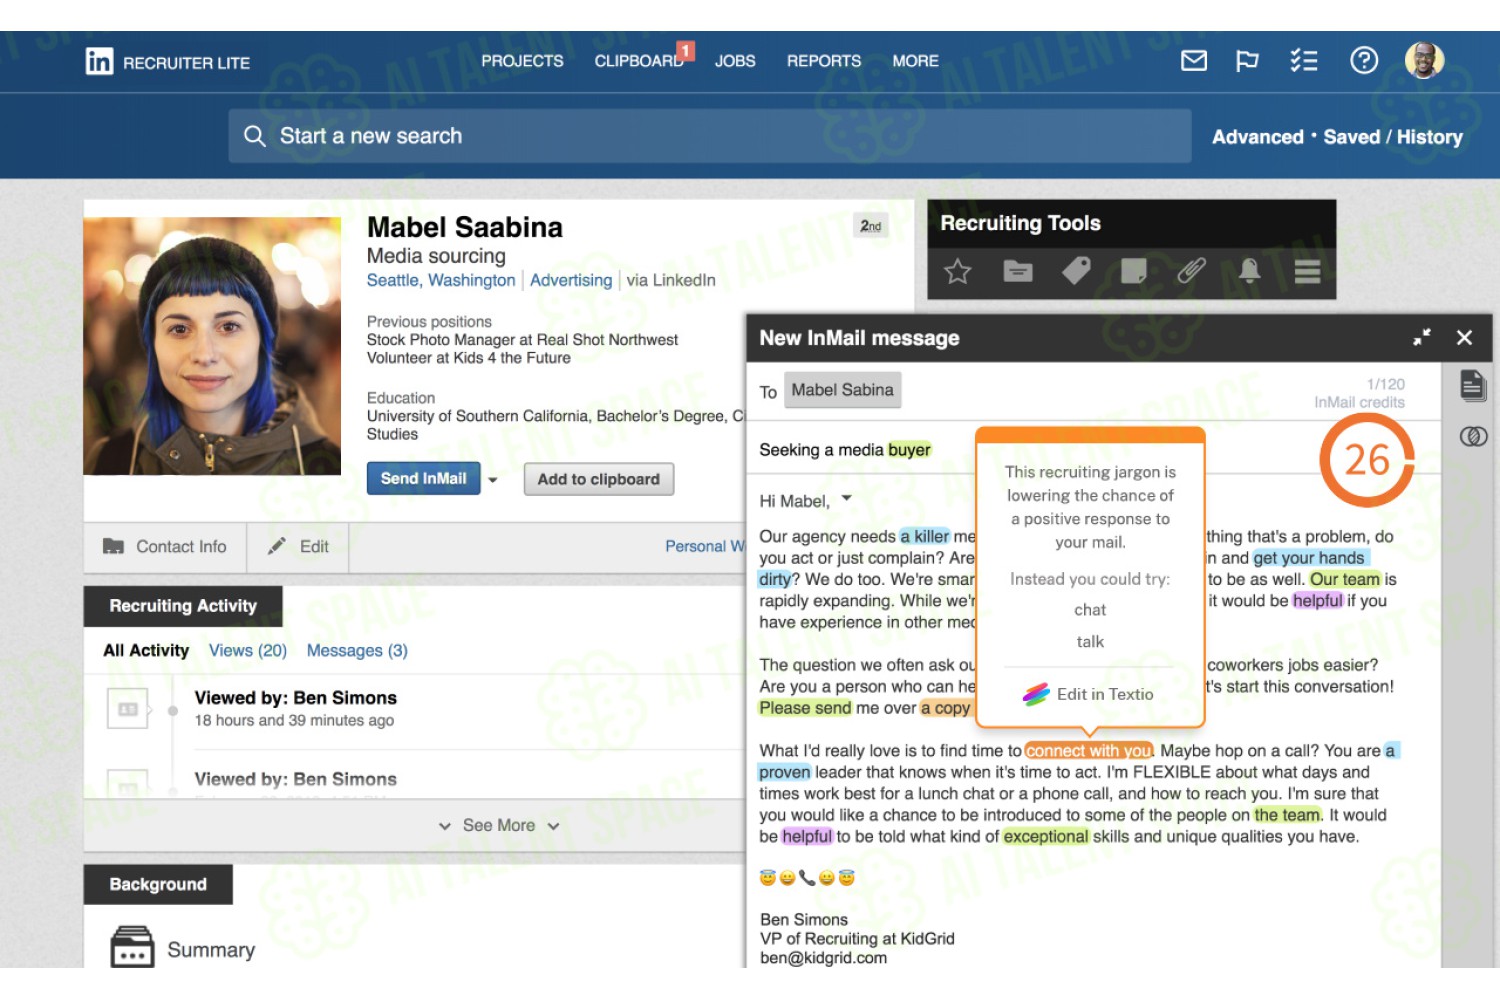
Task: Open the user profile avatar menu
Action: point(1424,61)
